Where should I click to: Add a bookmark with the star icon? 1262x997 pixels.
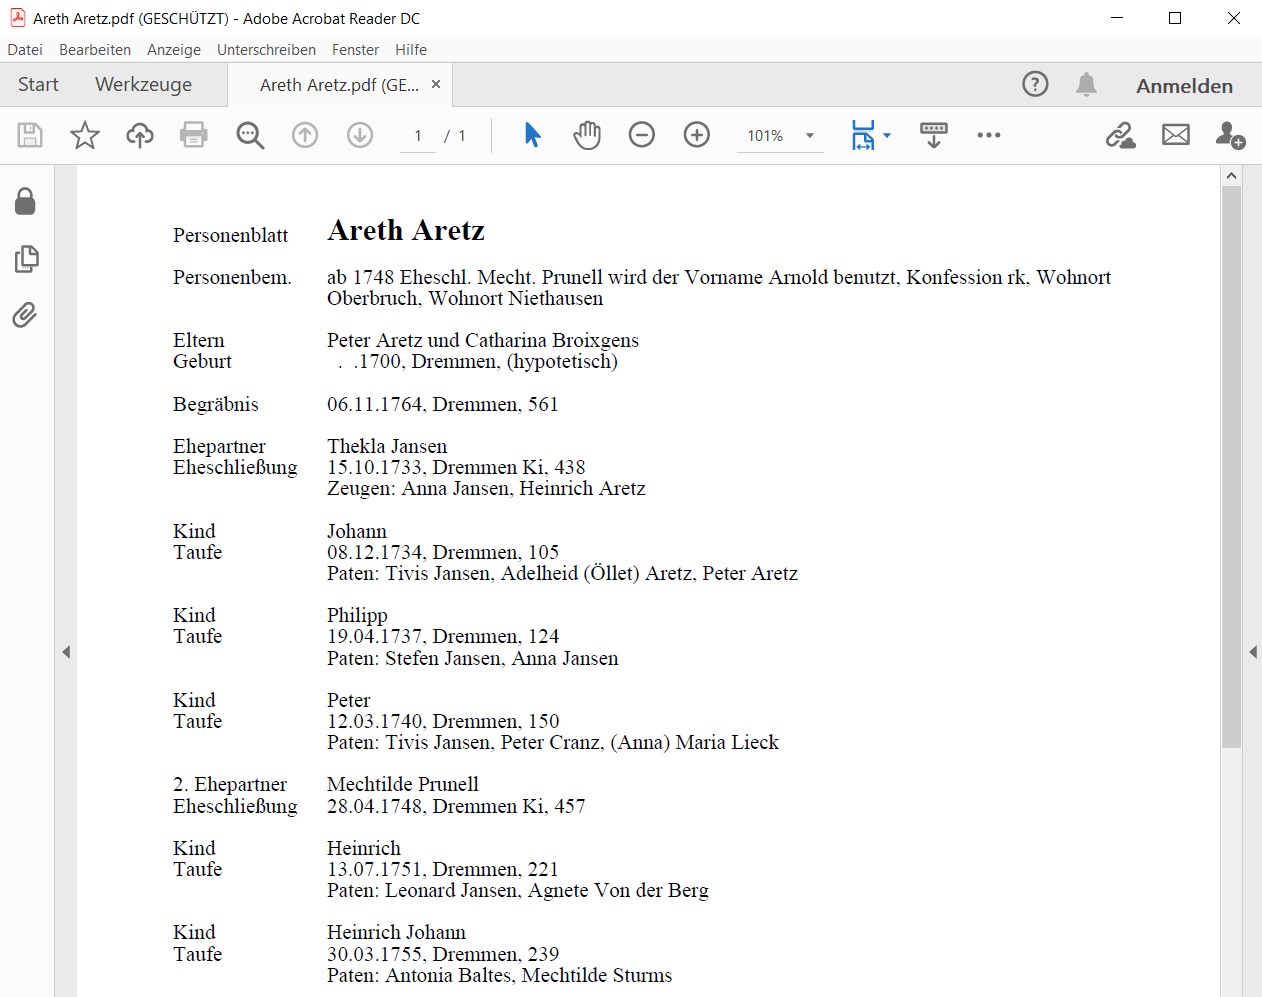(x=85, y=135)
